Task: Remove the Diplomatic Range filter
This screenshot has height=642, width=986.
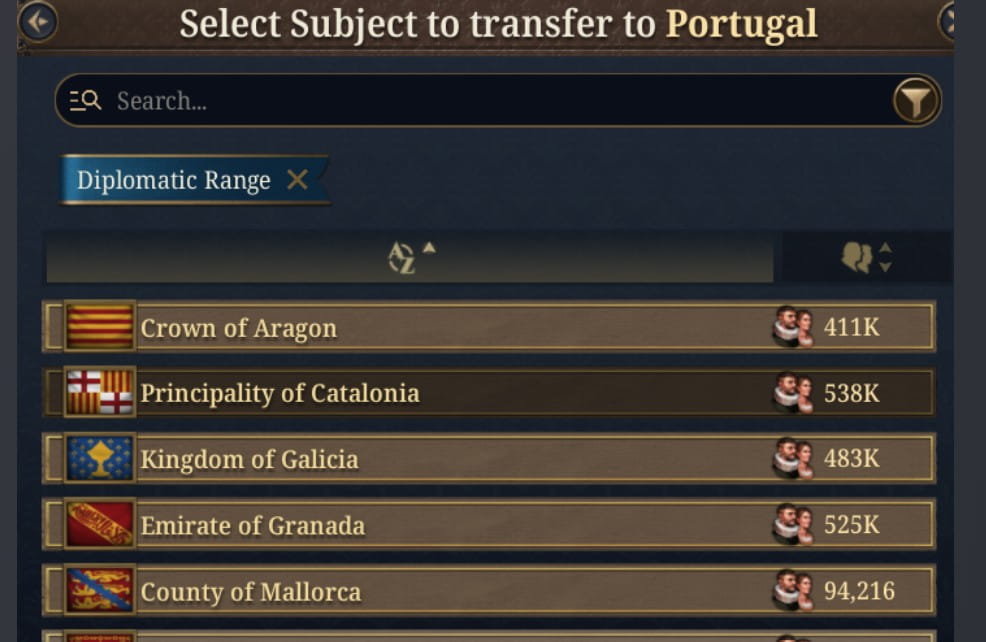Action: (x=296, y=181)
